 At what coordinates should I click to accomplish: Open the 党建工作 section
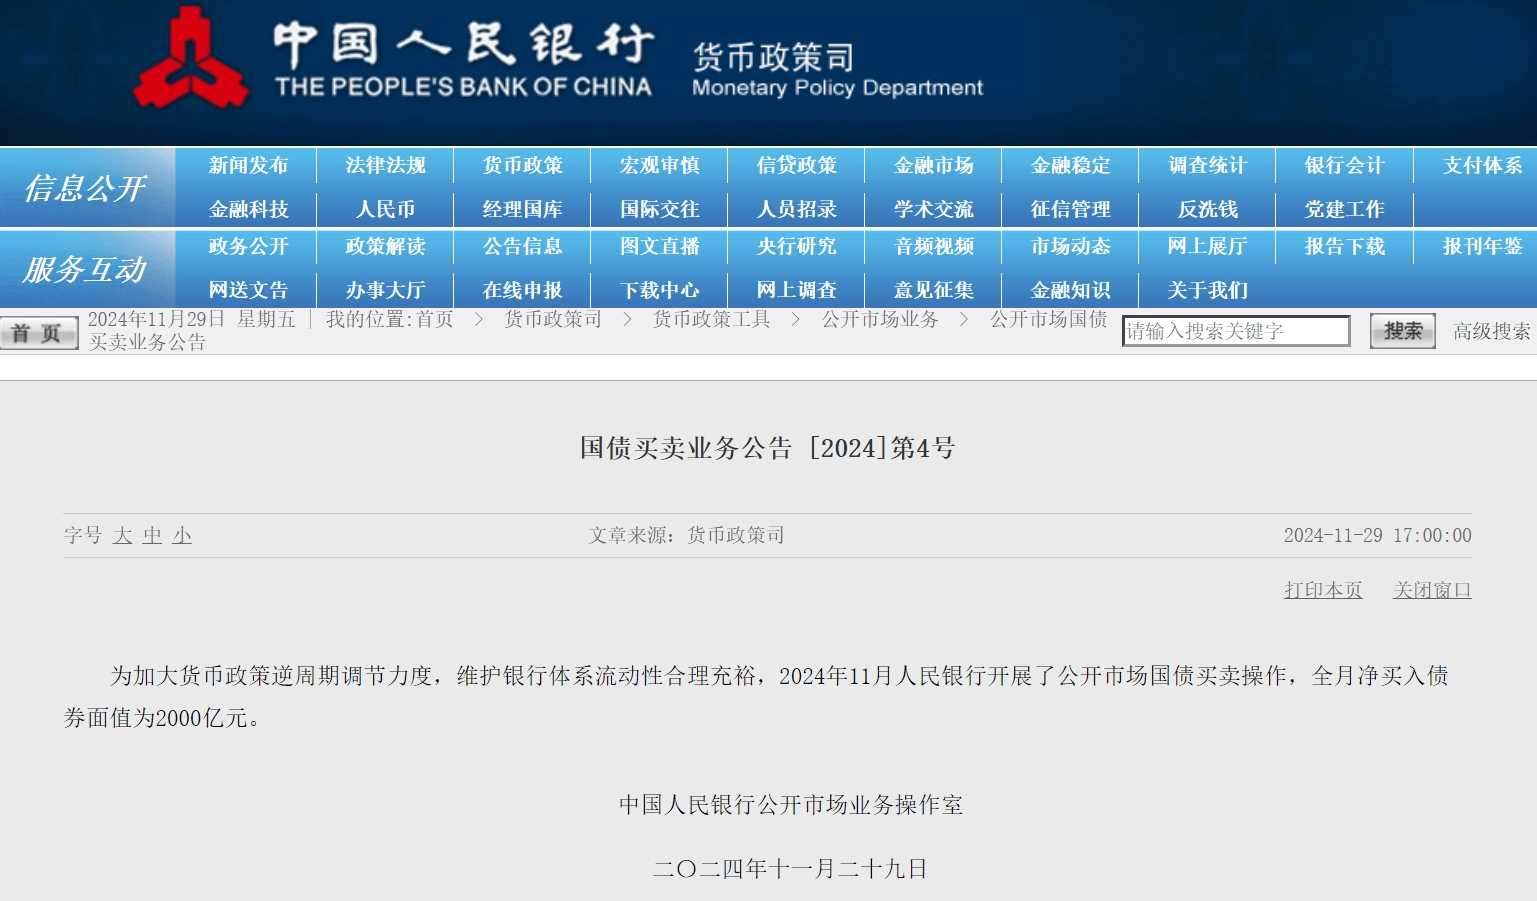tap(1344, 210)
